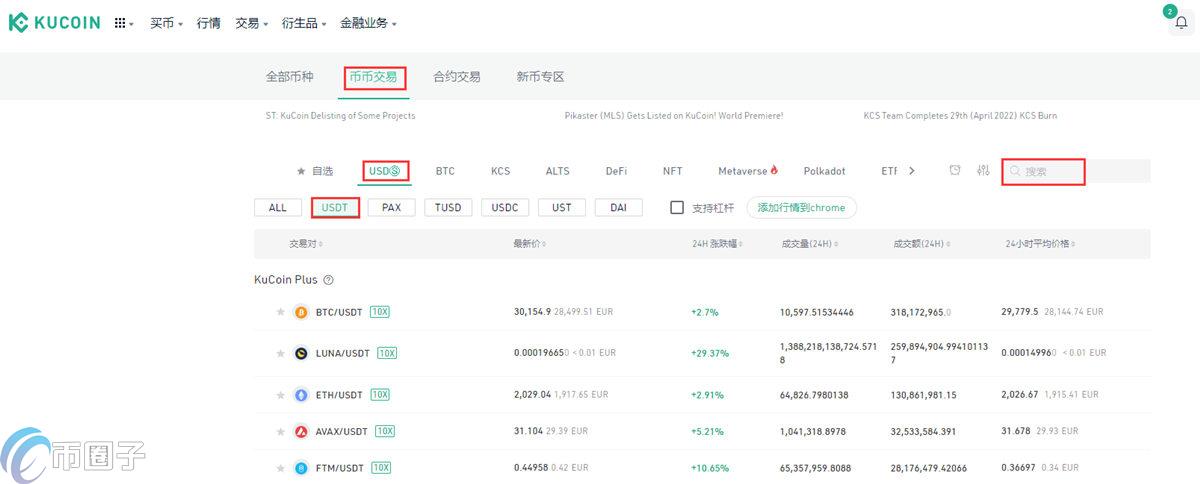1200x484 pixels.
Task: Expand the 衍生品 dropdown menu
Action: [x=304, y=23]
